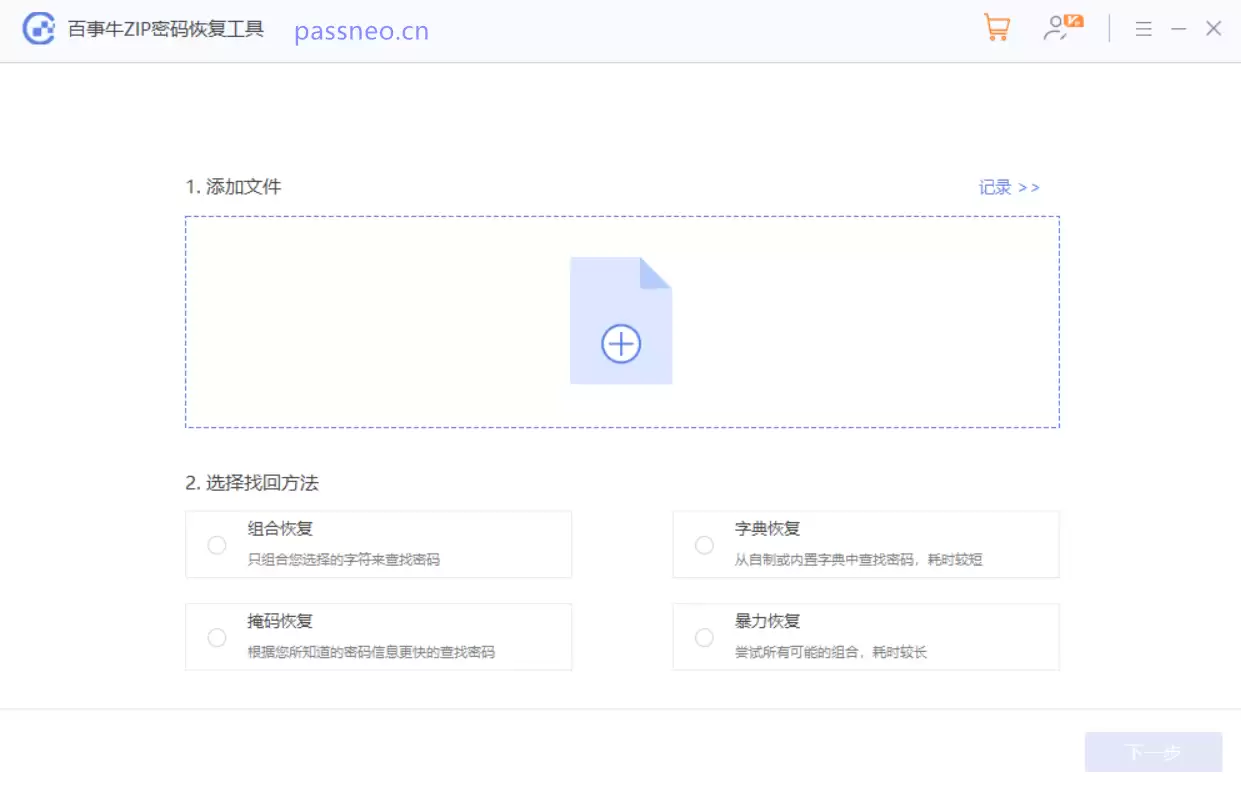Open the passneo.cn website link
This screenshot has height=792, width=1241.
pyautogui.click(x=361, y=30)
